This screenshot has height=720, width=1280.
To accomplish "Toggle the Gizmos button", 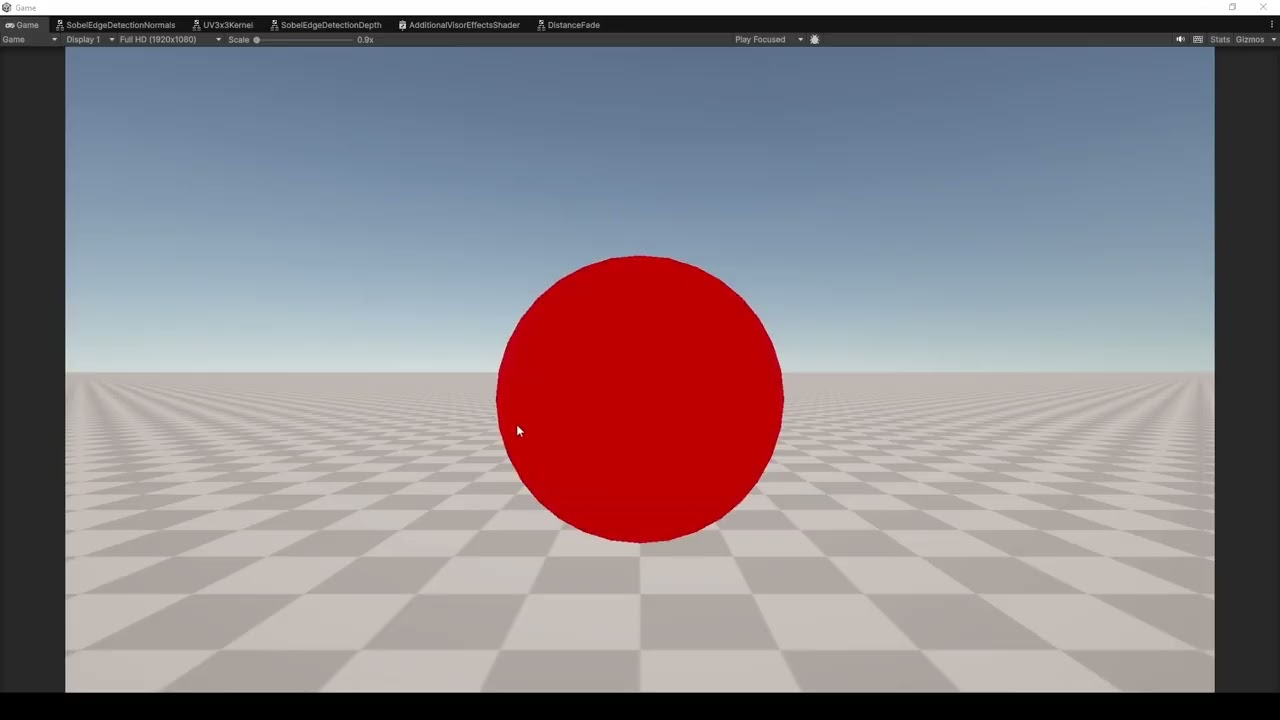I will tap(1250, 40).
